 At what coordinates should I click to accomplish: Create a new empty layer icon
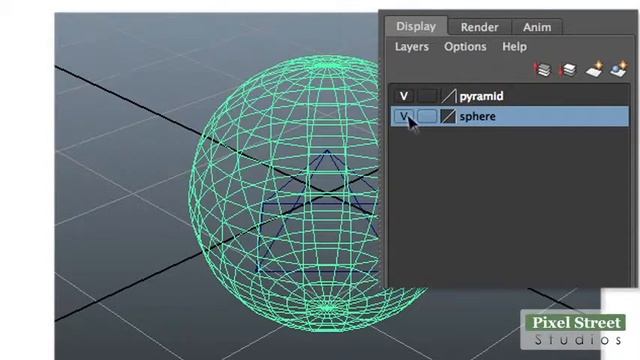point(594,69)
